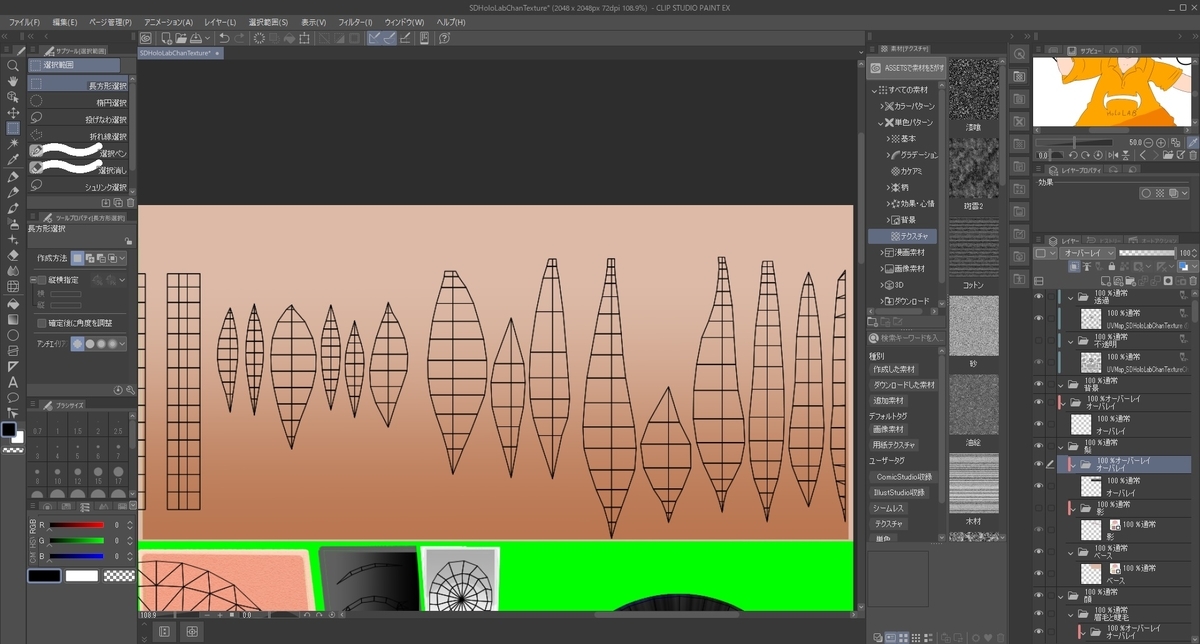This screenshot has width=1200, height=644.
Task: Click the Undo arrow in the command bar
Action: (x=224, y=38)
